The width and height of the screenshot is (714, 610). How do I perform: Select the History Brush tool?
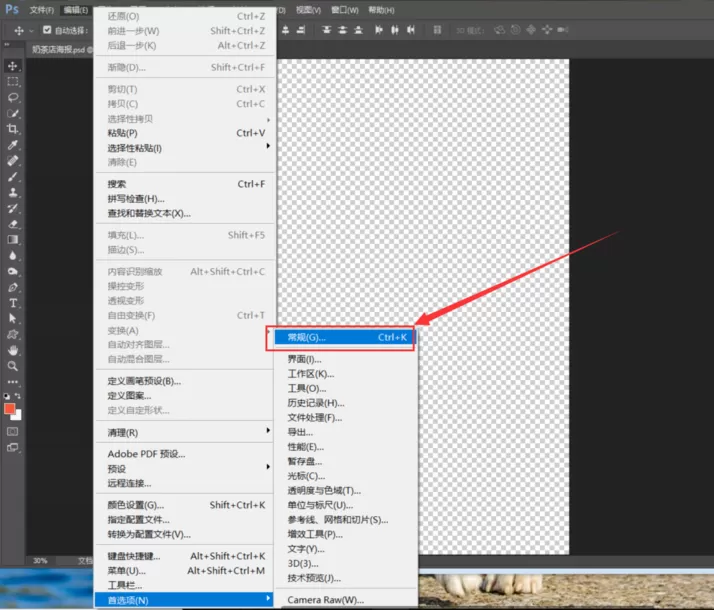(13, 208)
